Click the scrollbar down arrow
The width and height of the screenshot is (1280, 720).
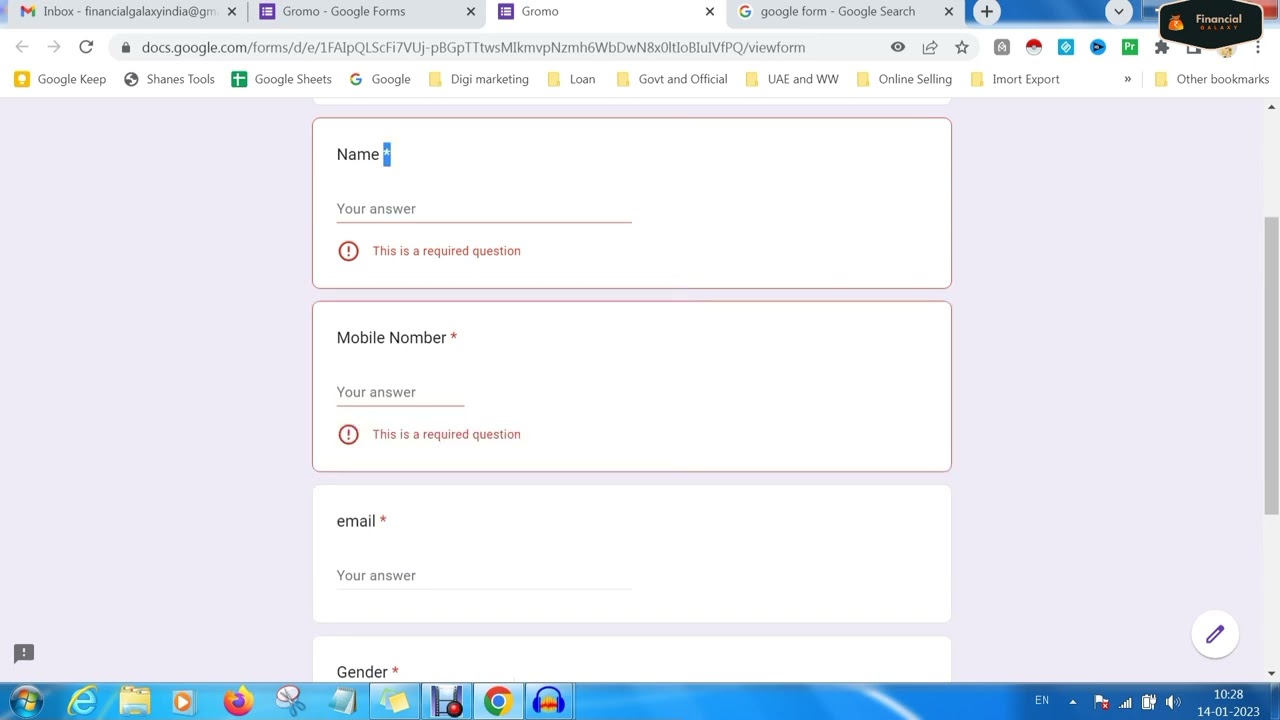(1271, 673)
